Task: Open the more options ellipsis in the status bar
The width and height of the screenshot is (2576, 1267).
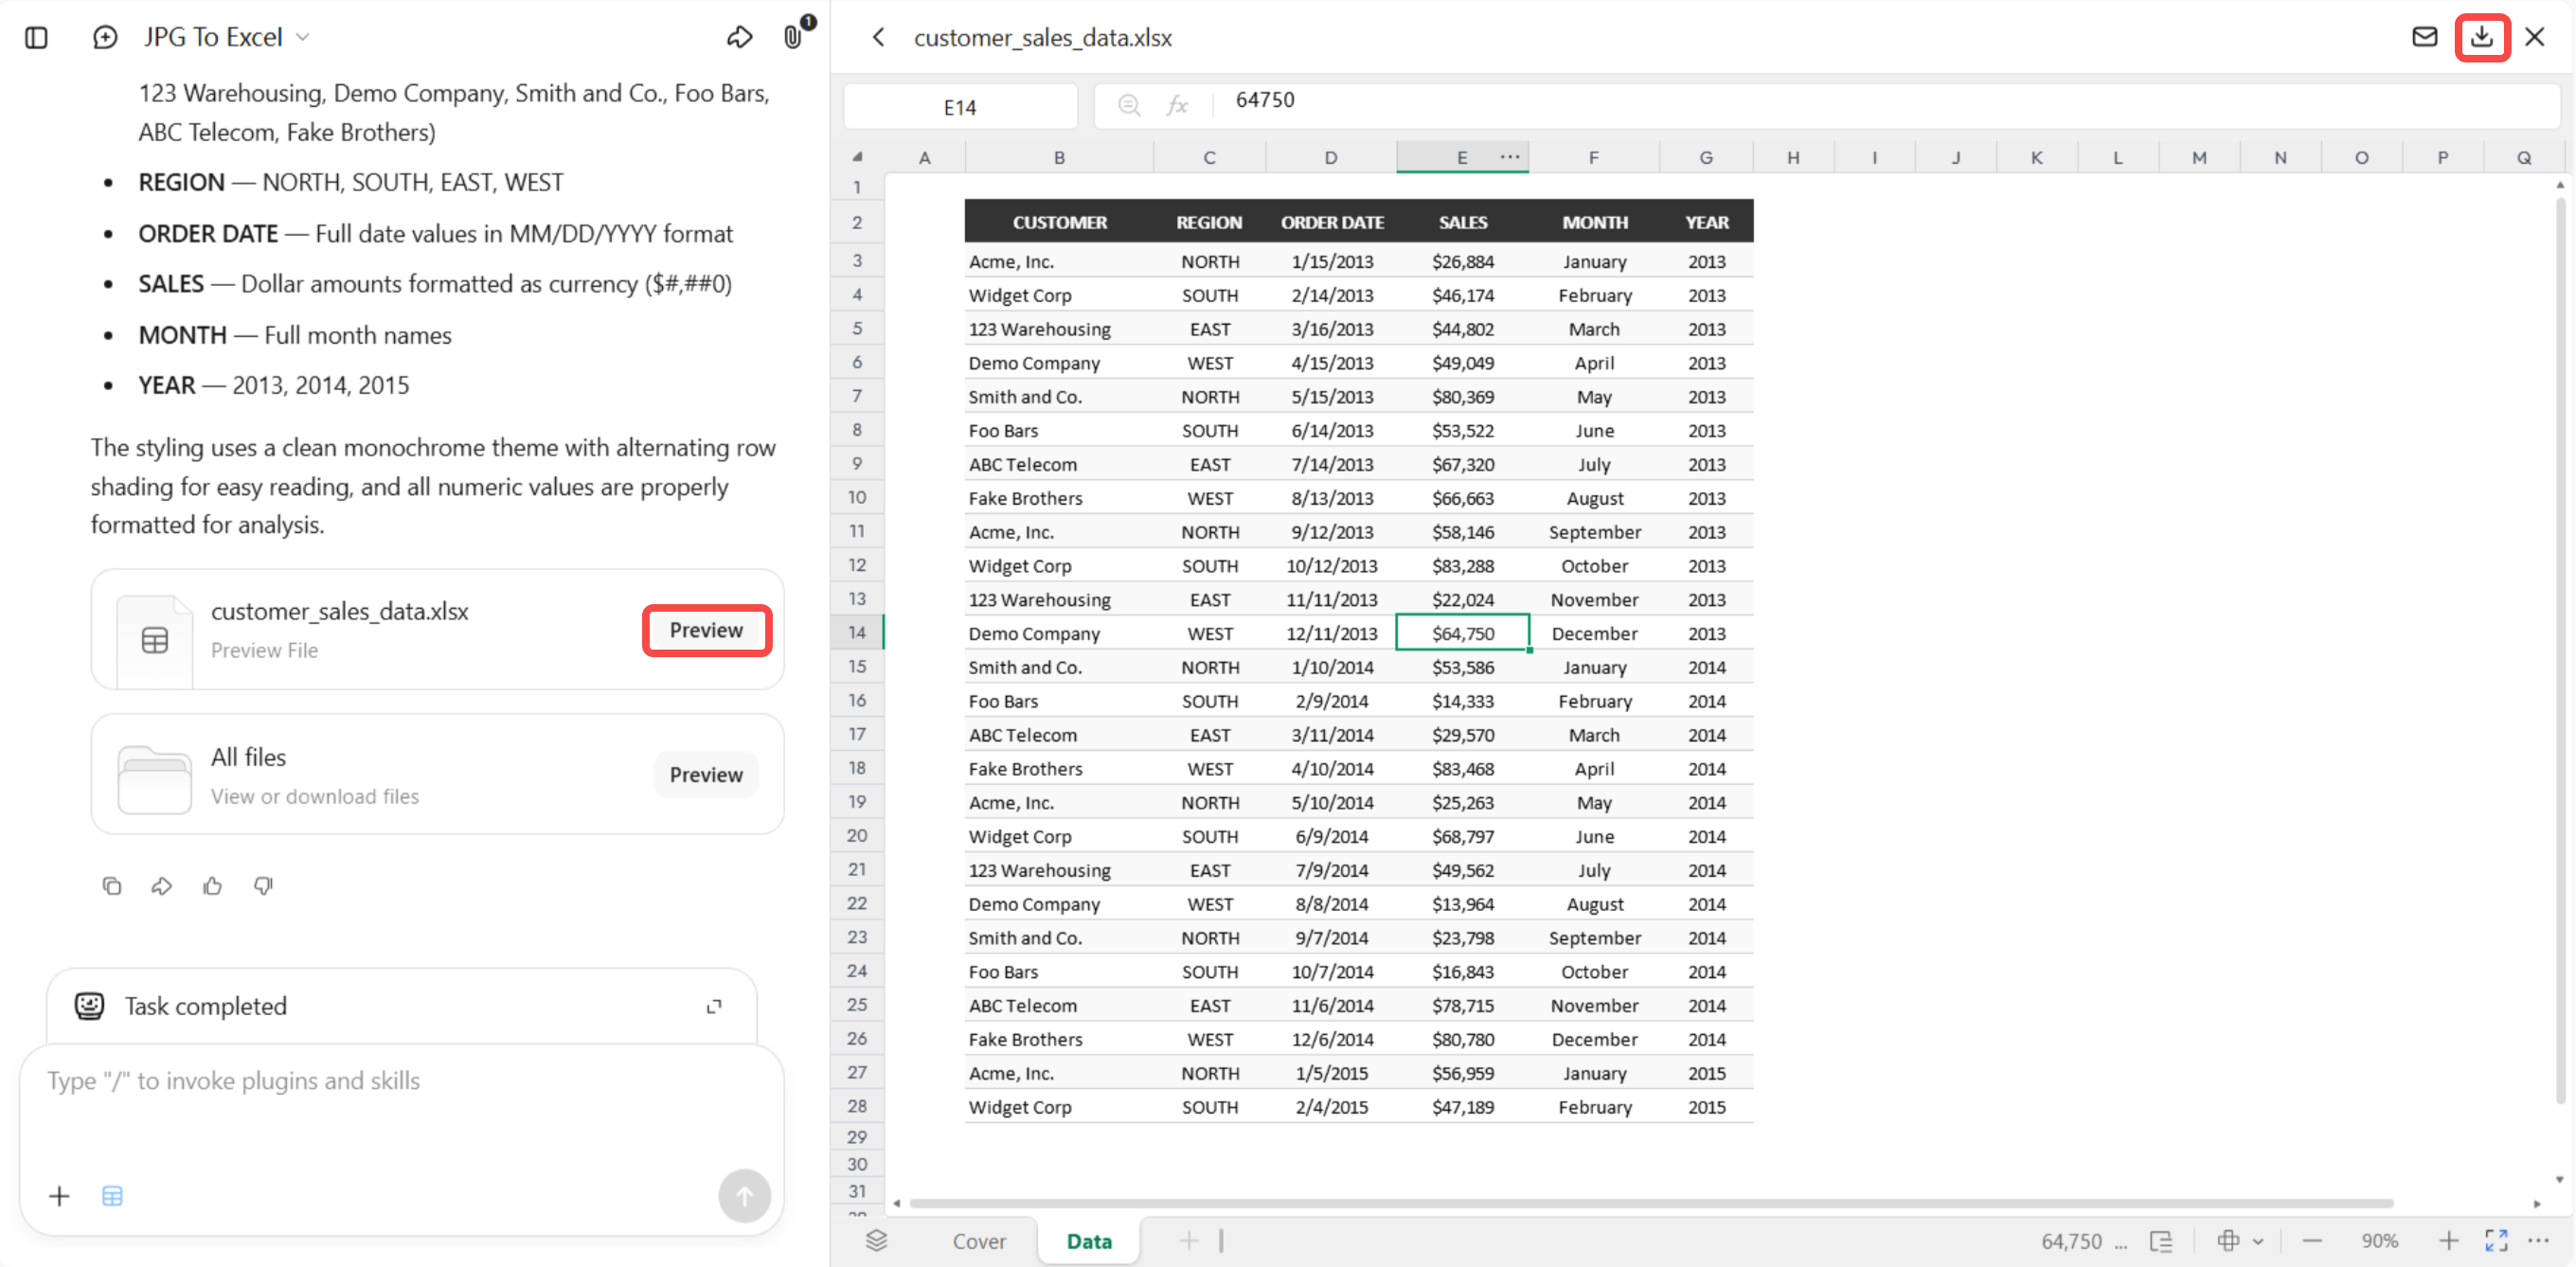Action: click(2538, 1241)
